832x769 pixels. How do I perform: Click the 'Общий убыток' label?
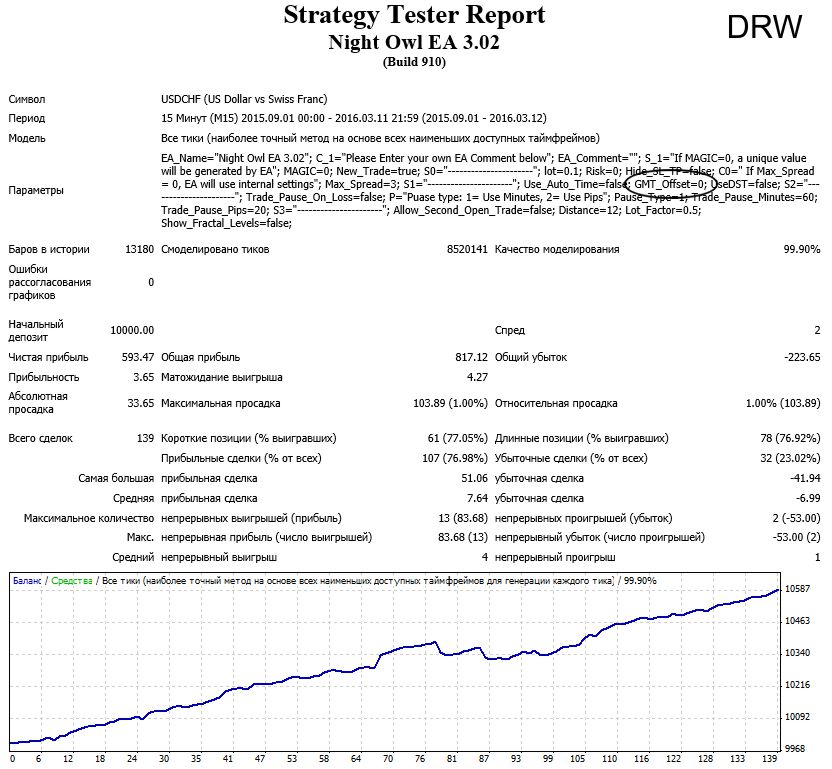[x=531, y=358]
